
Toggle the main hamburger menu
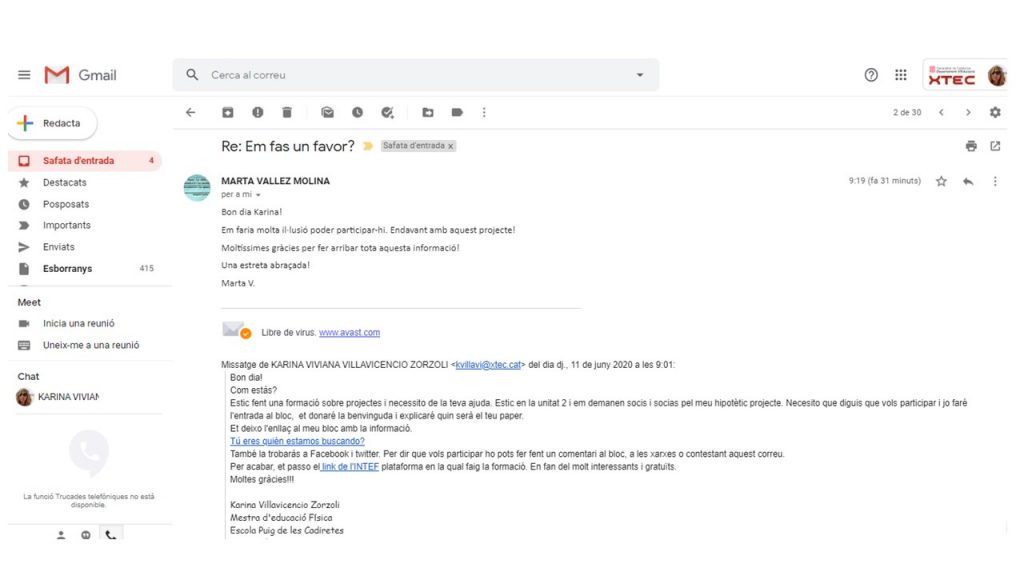click(x=24, y=75)
